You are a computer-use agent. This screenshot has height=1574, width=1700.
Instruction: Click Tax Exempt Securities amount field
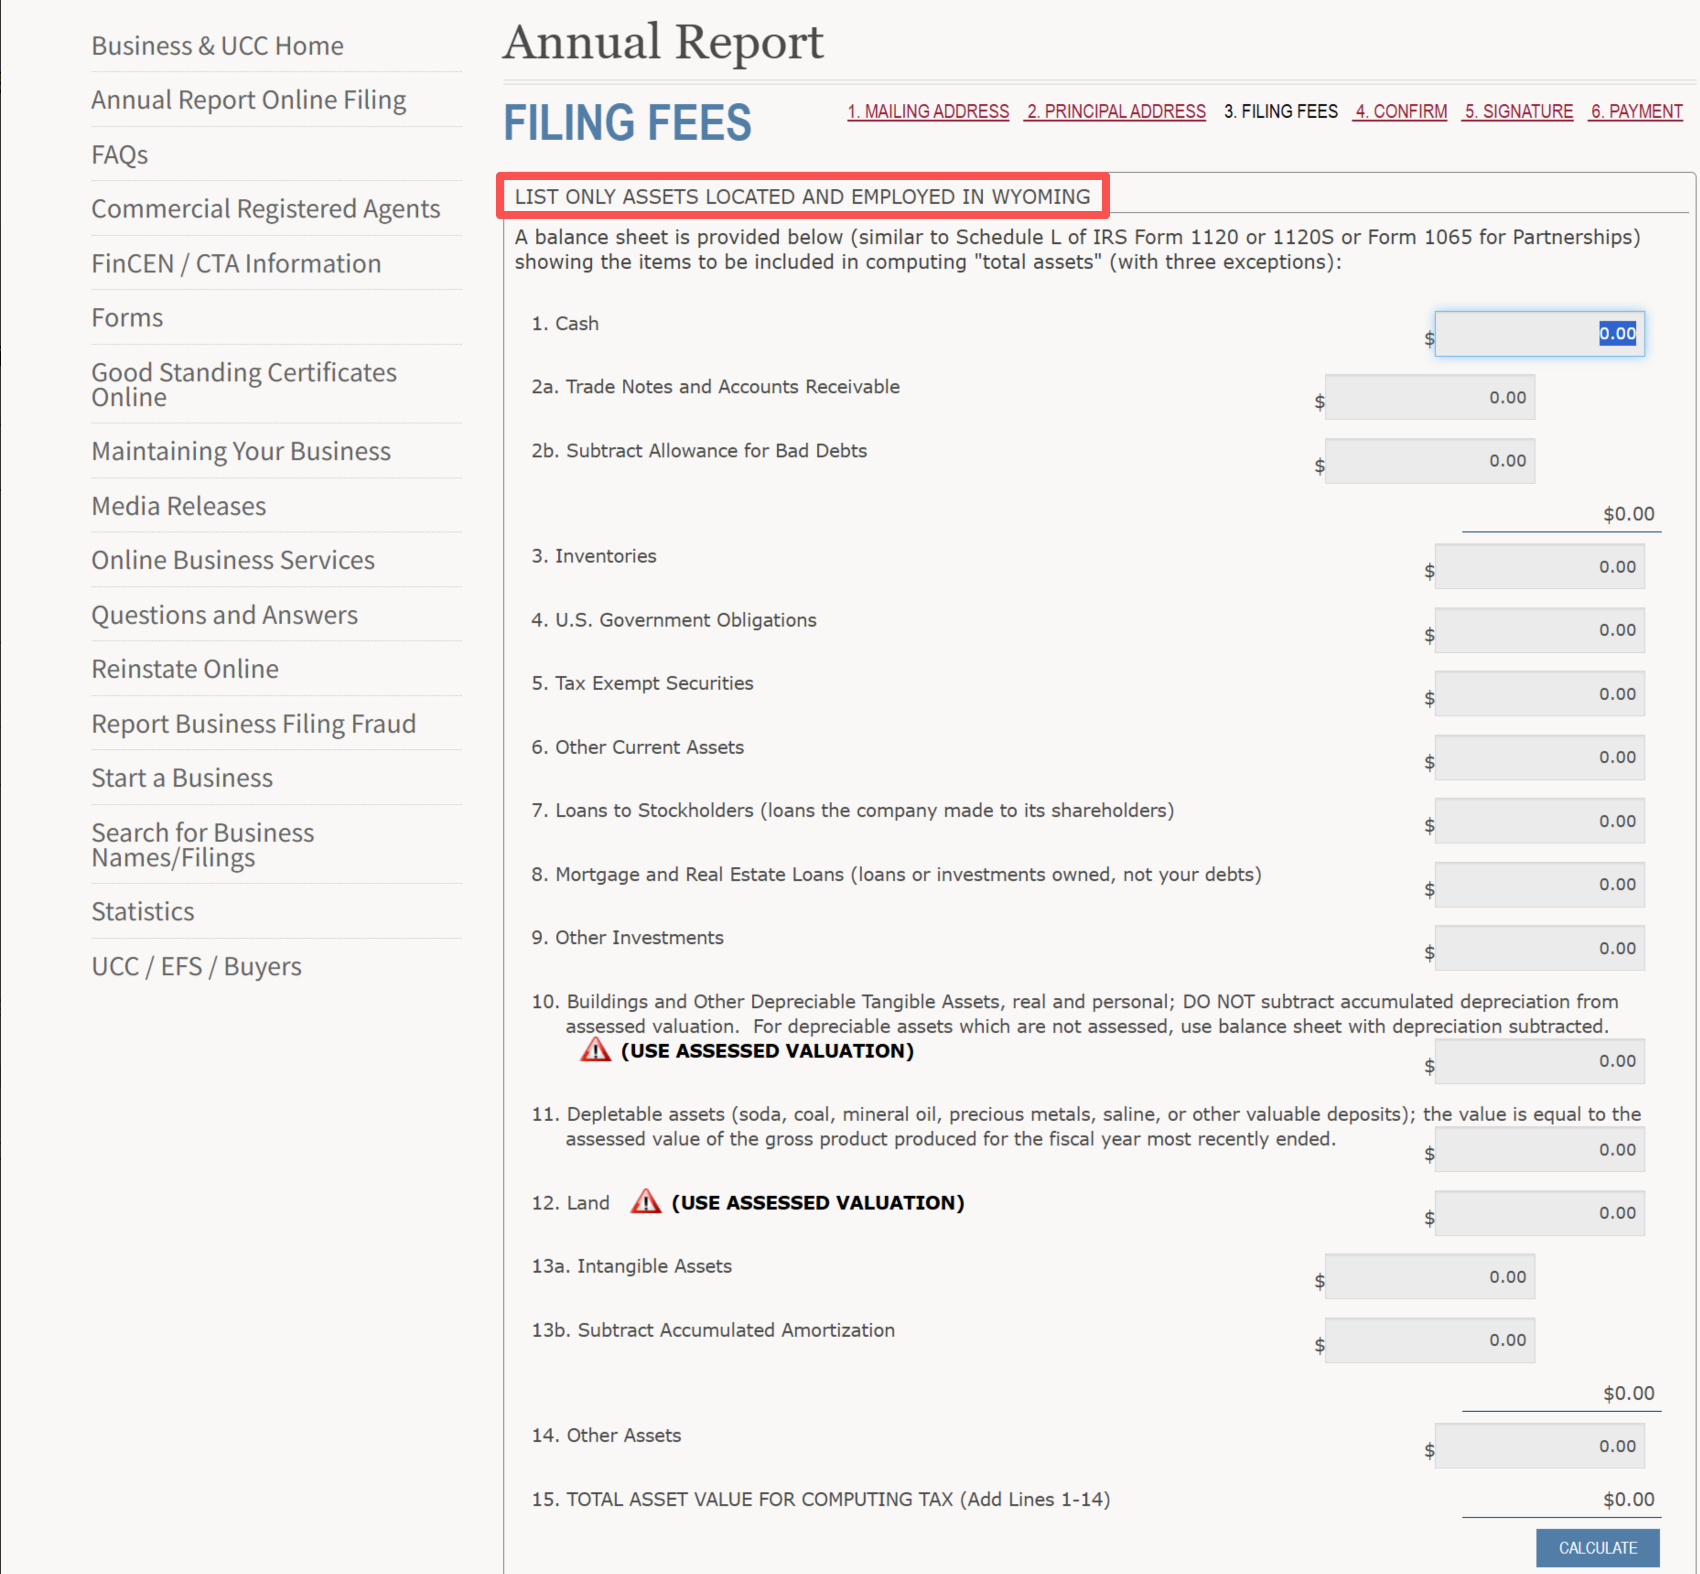coord(1540,694)
